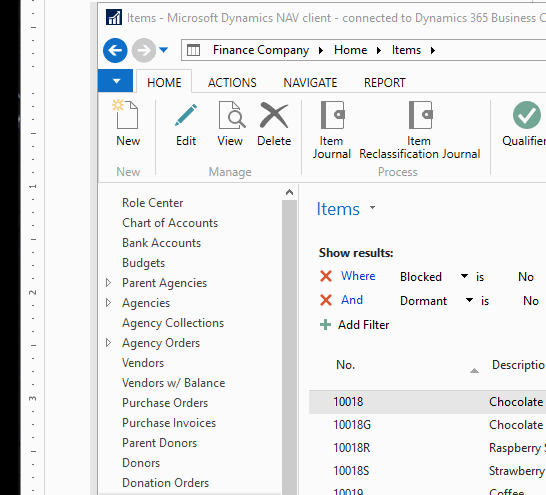This screenshot has height=495, width=546.
Task: Open Chart of Accounts
Action: pyautogui.click(x=170, y=223)
